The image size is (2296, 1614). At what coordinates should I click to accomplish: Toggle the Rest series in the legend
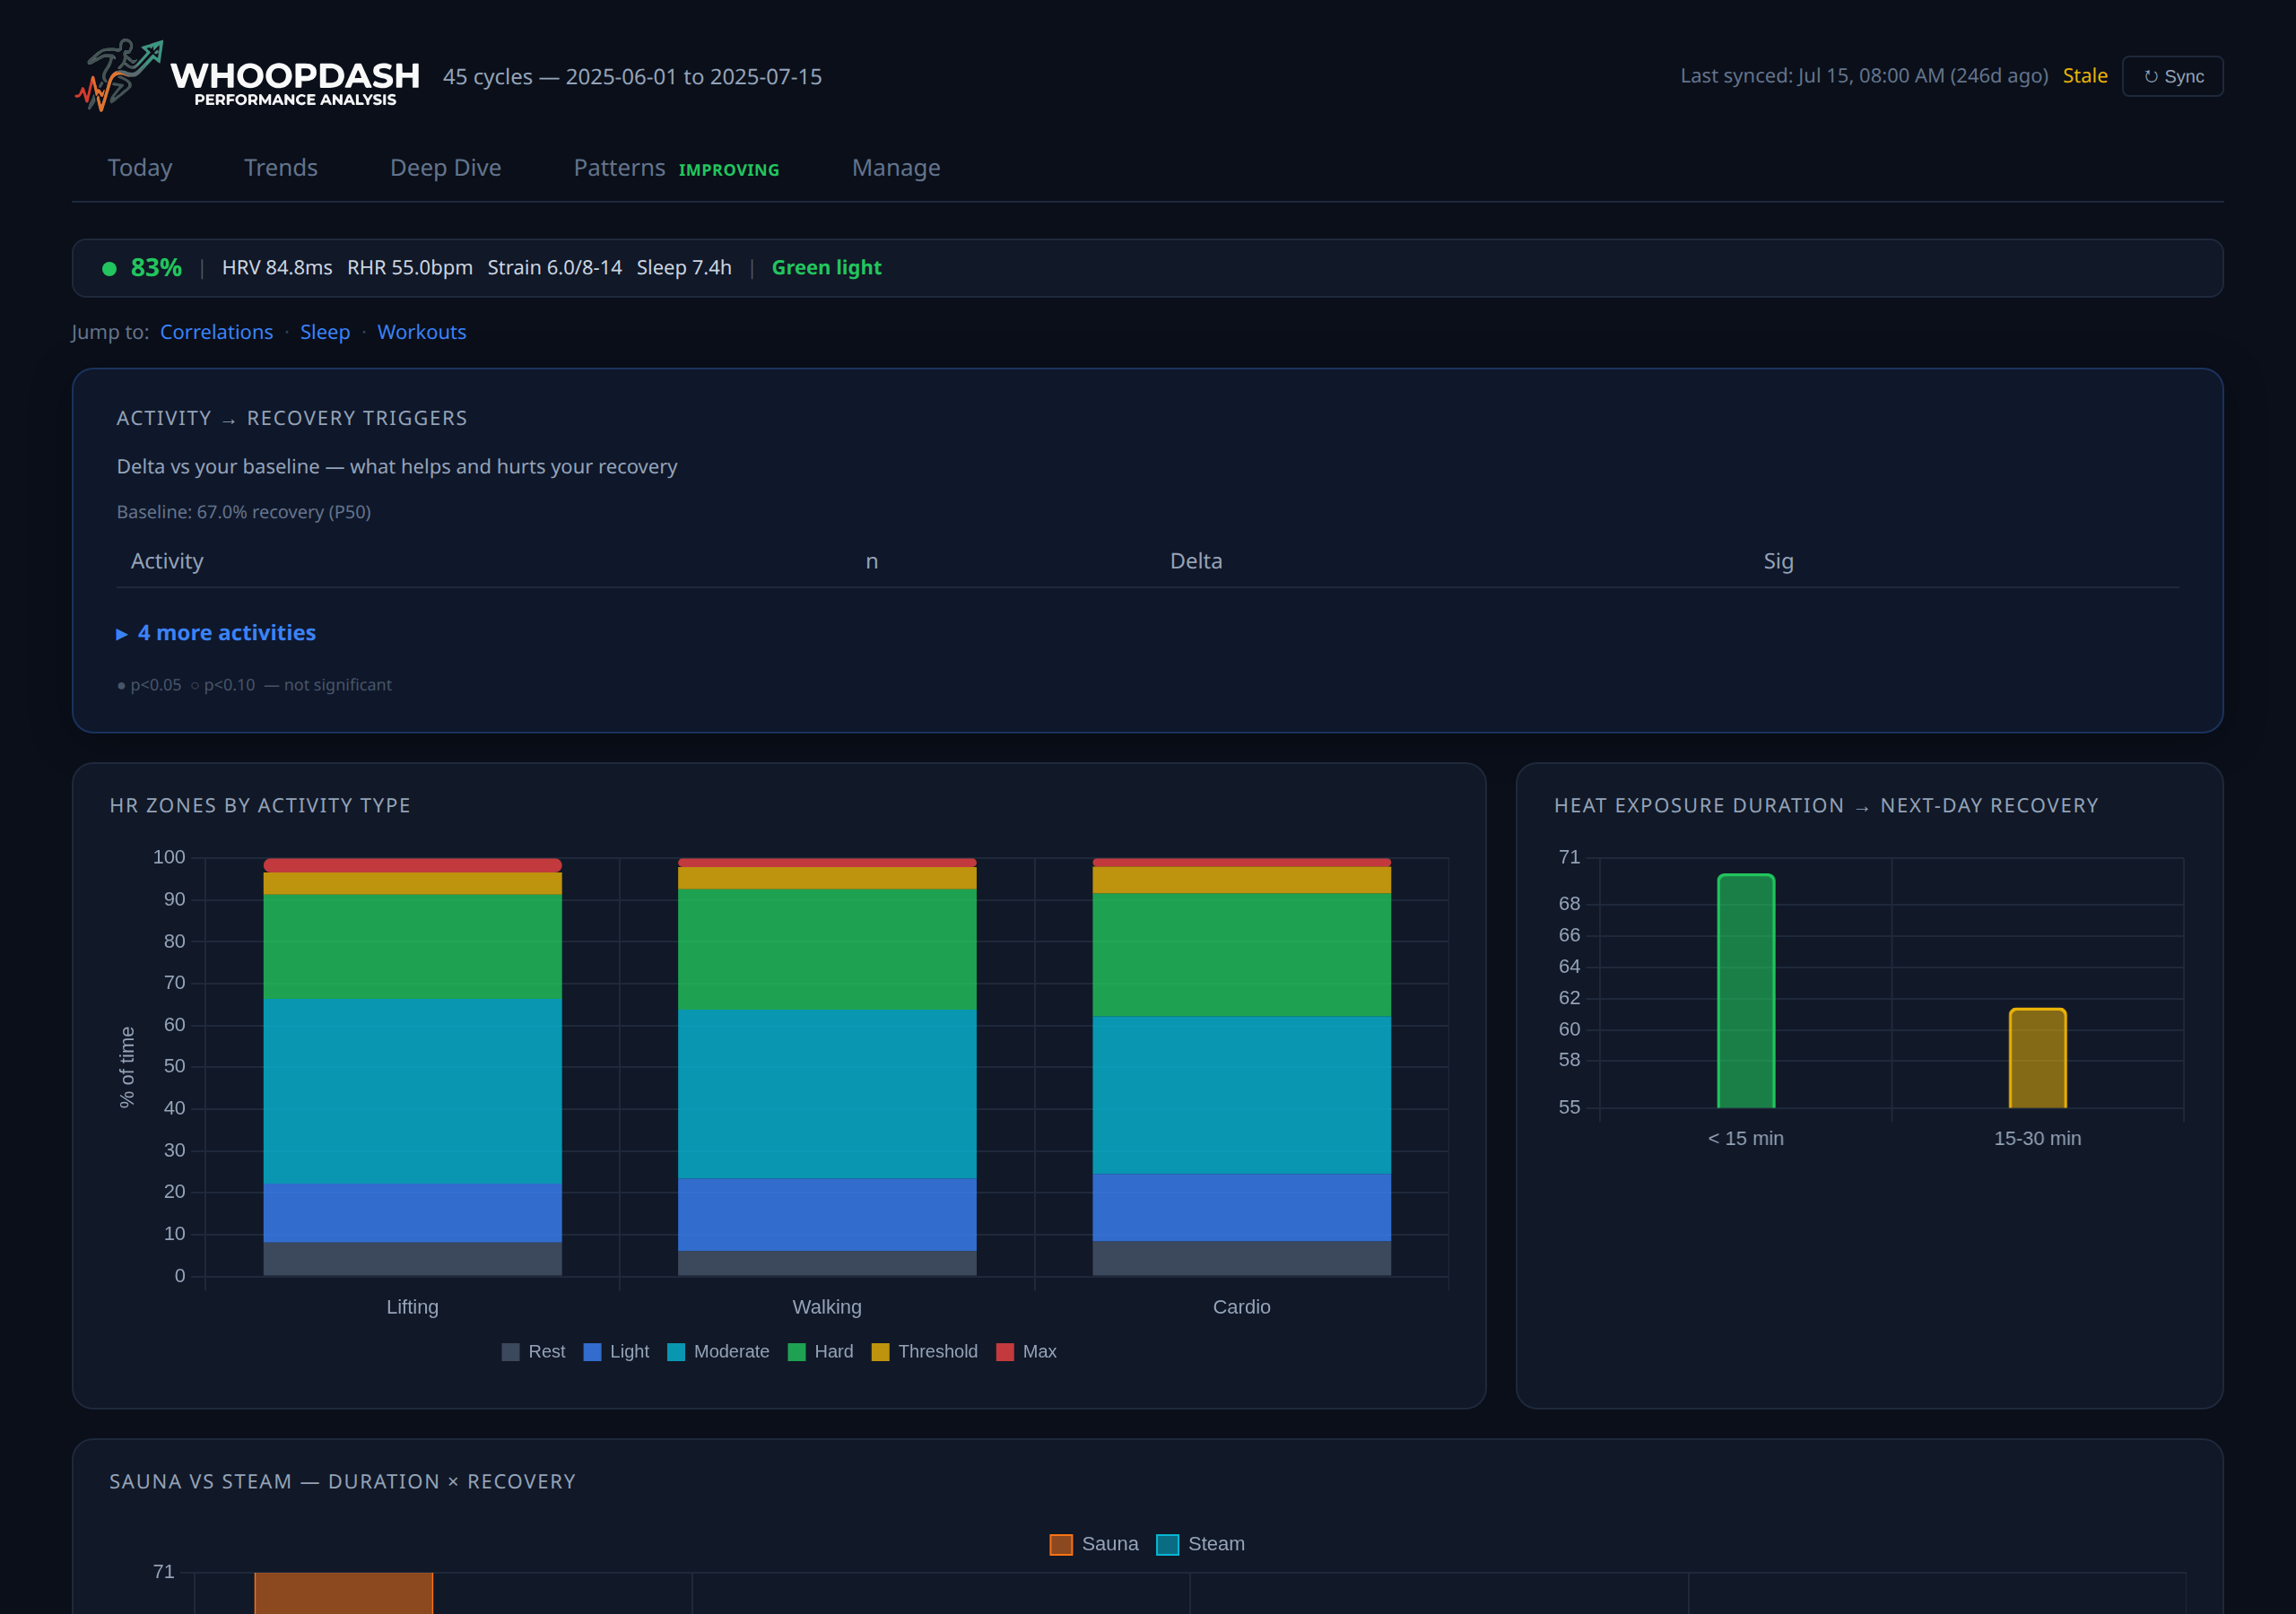(x=510, y=1351)
